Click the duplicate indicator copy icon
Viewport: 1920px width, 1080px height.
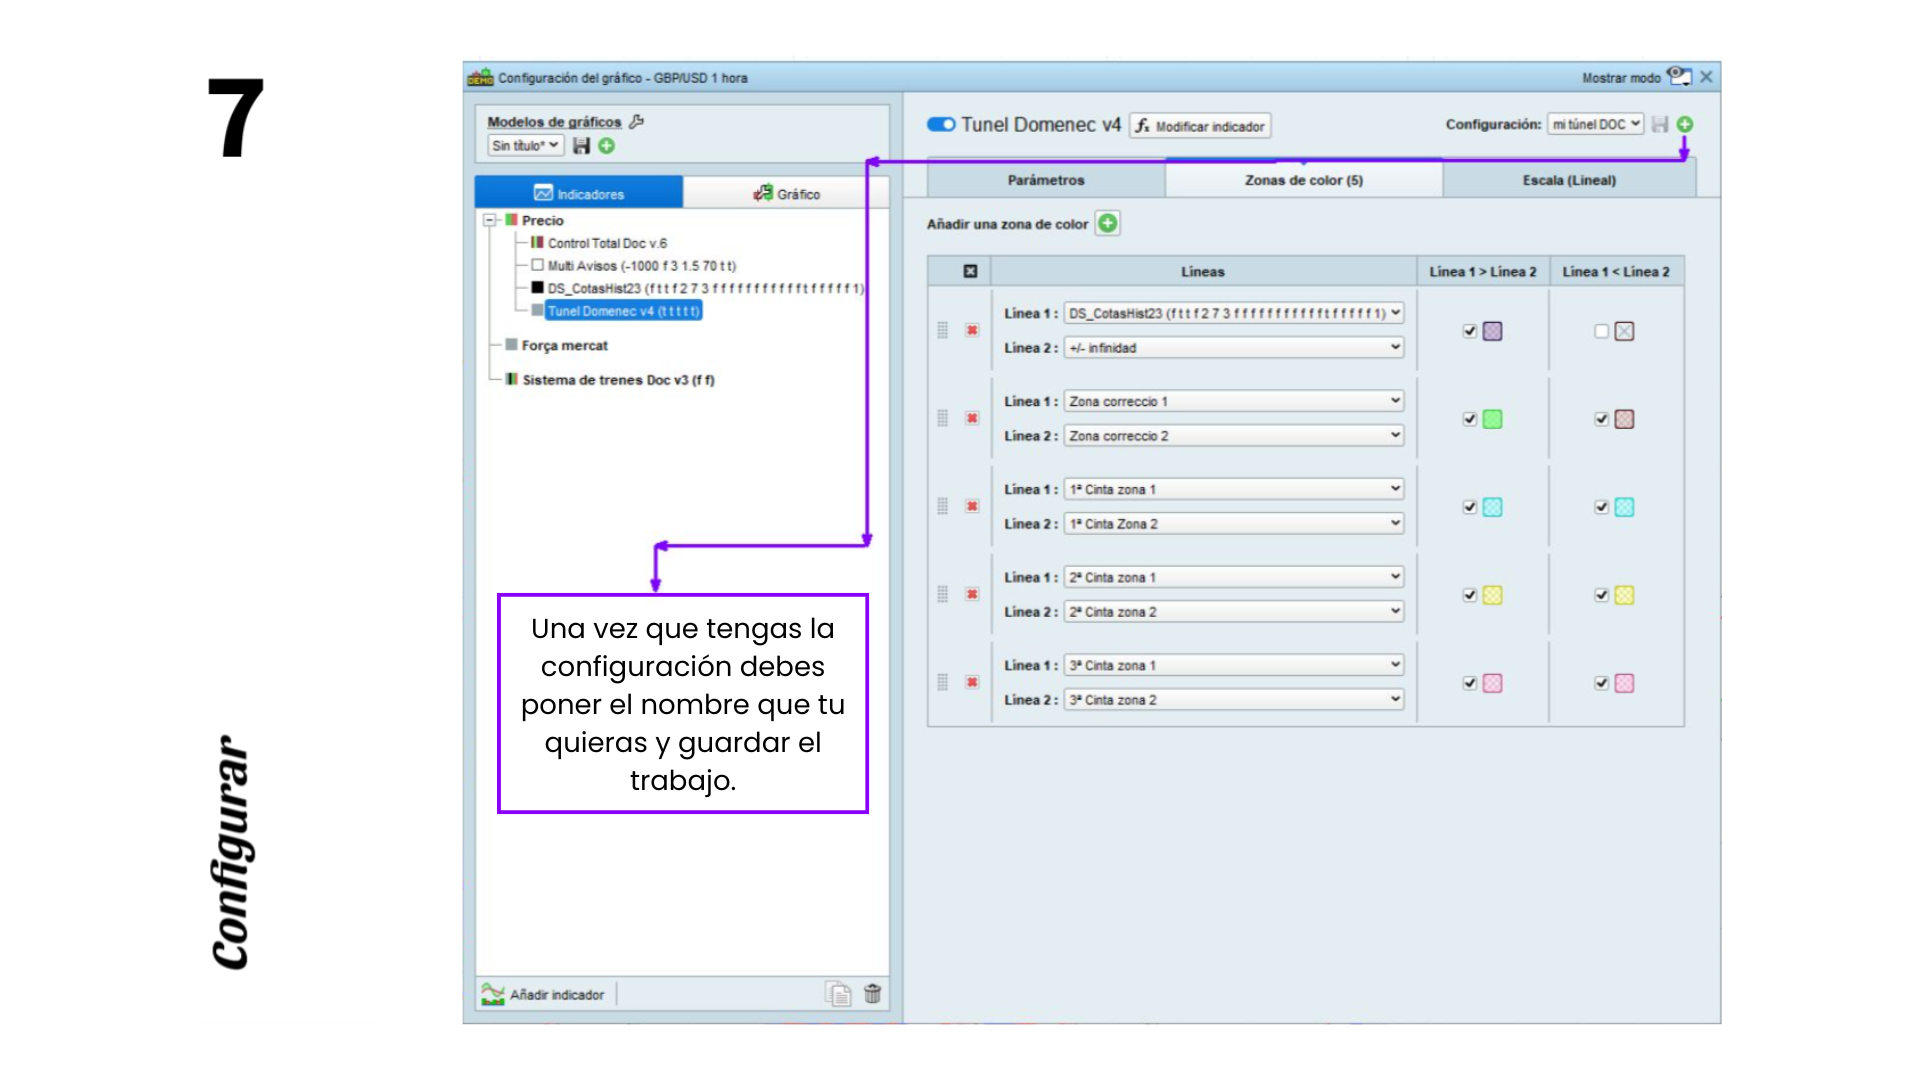pos(838,993)
